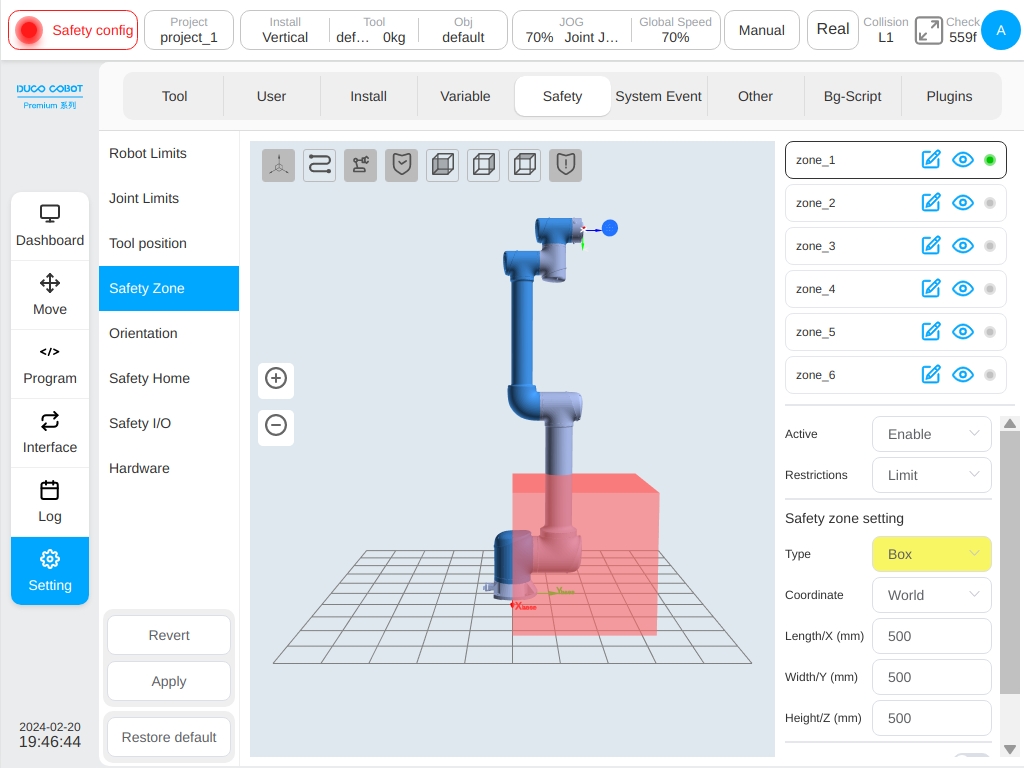Toggle the zone_4 status indicator dot
1024x768 pixels.
click(x=990, y=289)
